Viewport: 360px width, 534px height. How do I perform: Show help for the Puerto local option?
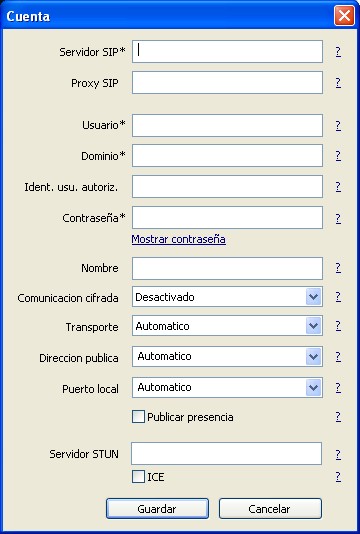tap(338, 387)
